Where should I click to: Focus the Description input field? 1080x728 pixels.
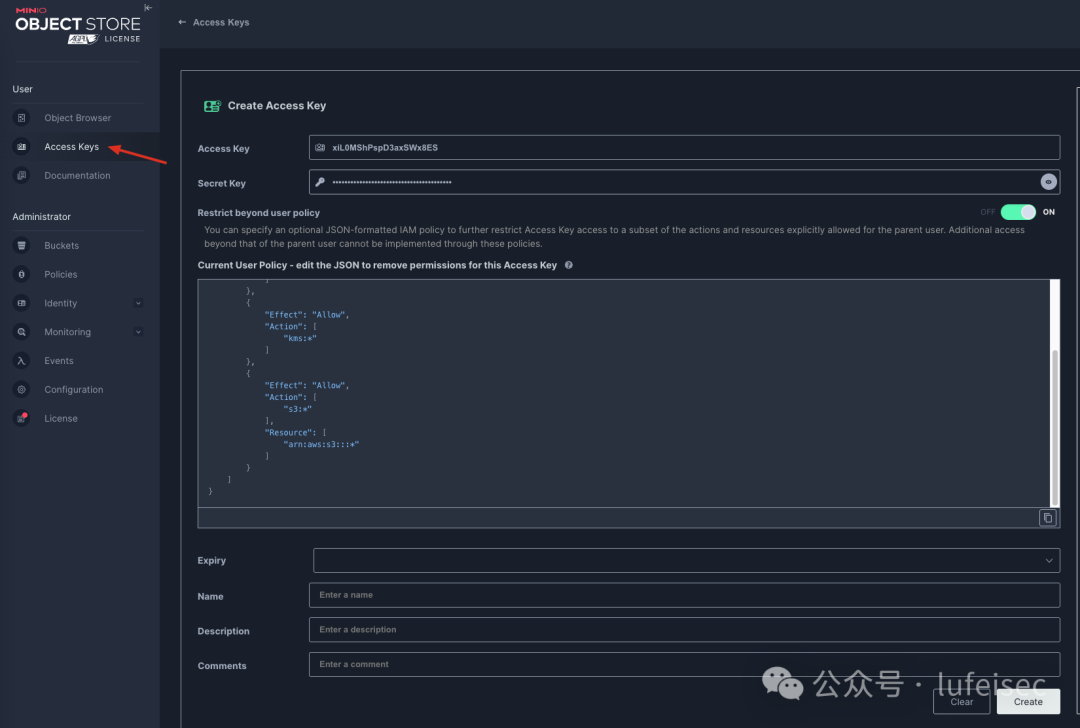684,630
